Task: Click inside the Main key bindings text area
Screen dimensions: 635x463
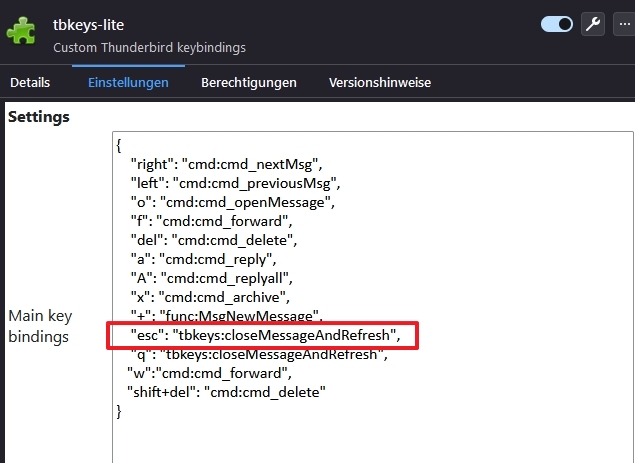Action: click(x=373, y=297)
